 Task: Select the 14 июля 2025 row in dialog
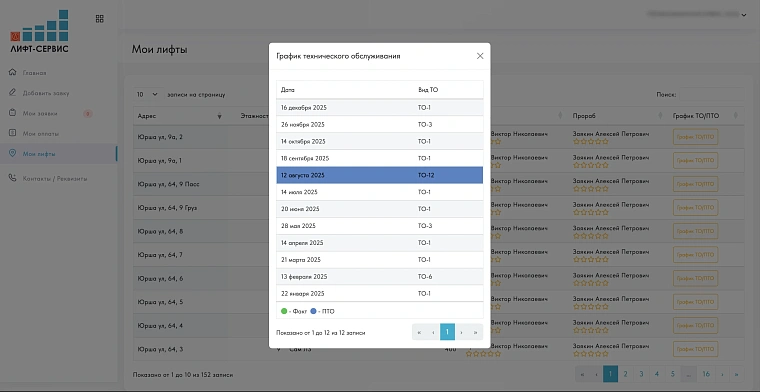(x=380, y=192)
